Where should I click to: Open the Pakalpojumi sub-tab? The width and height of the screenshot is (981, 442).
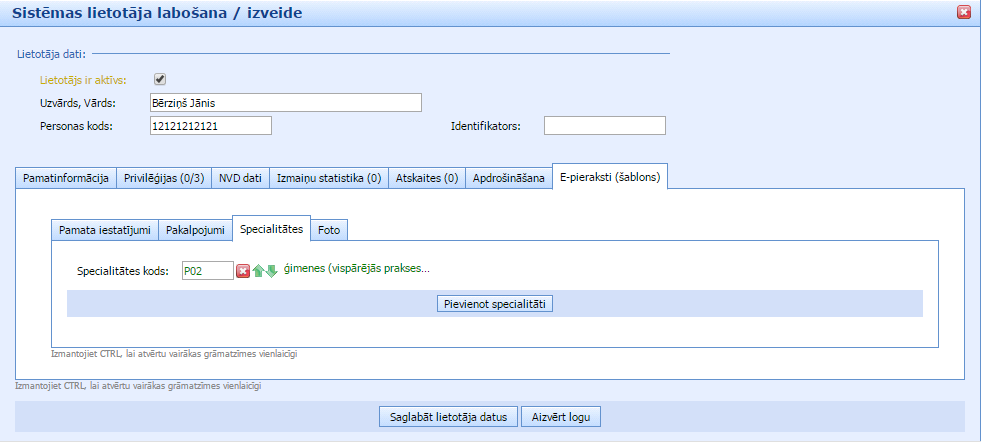[x=195, y=230]
